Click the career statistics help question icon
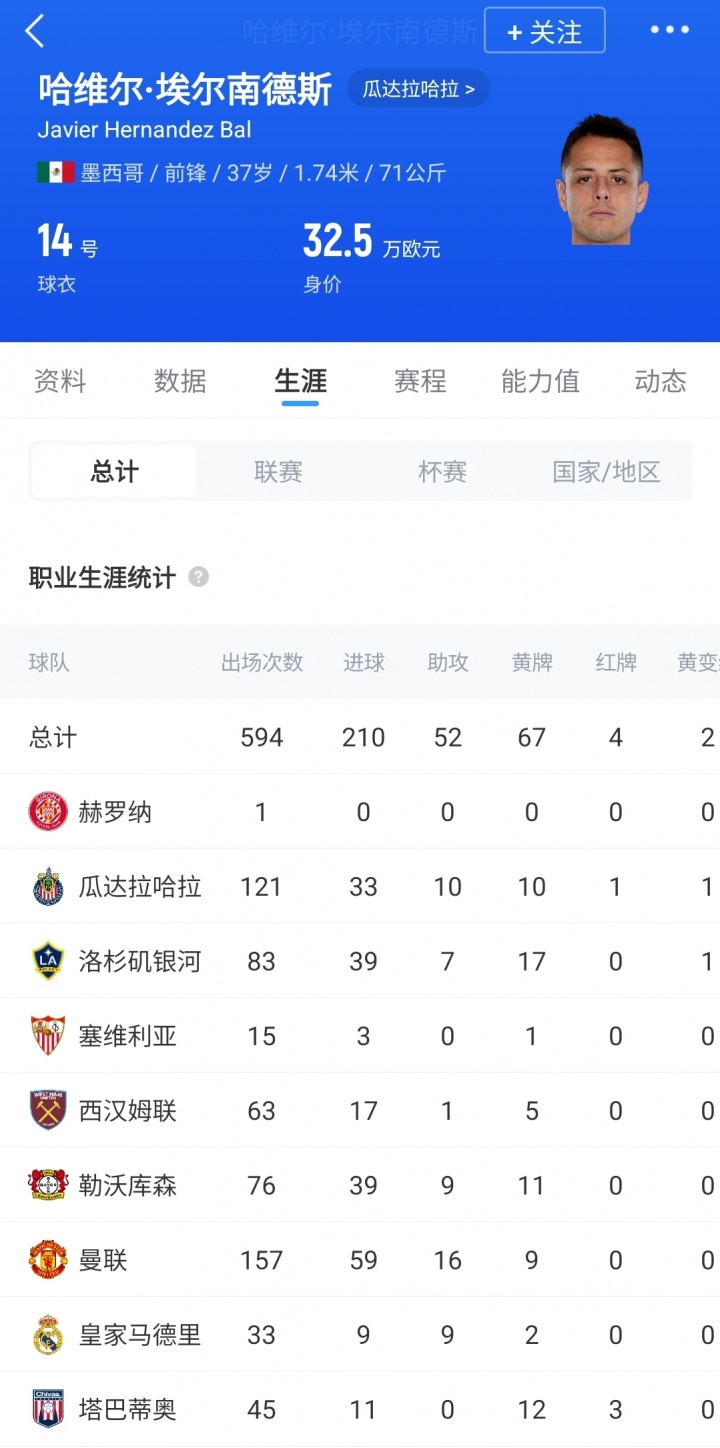Image resolution: width=720 pixels, height=1448 pixels. coord(199,577)
